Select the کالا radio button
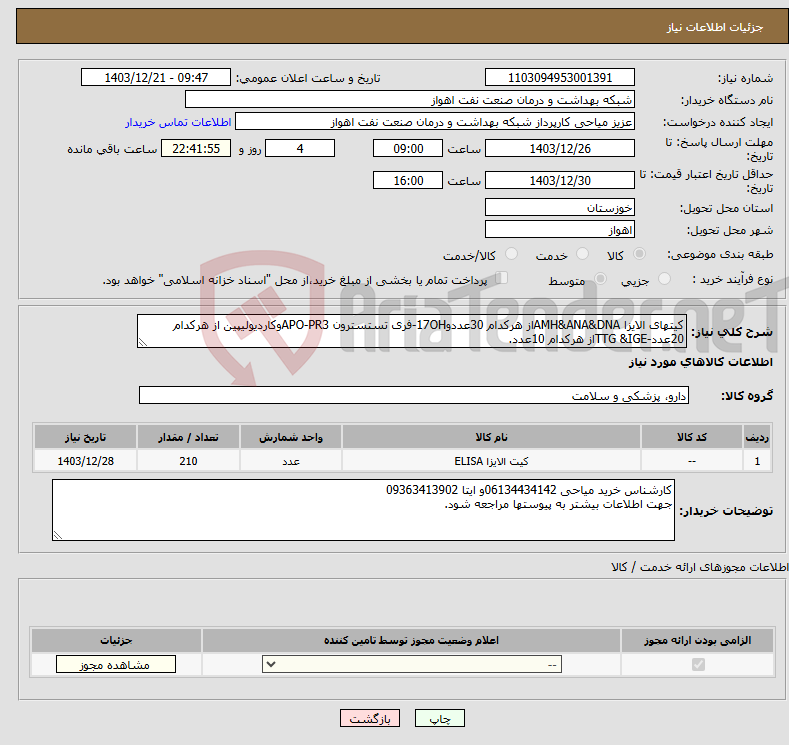The height and width of the screenshot is (745, 789). 639,254
